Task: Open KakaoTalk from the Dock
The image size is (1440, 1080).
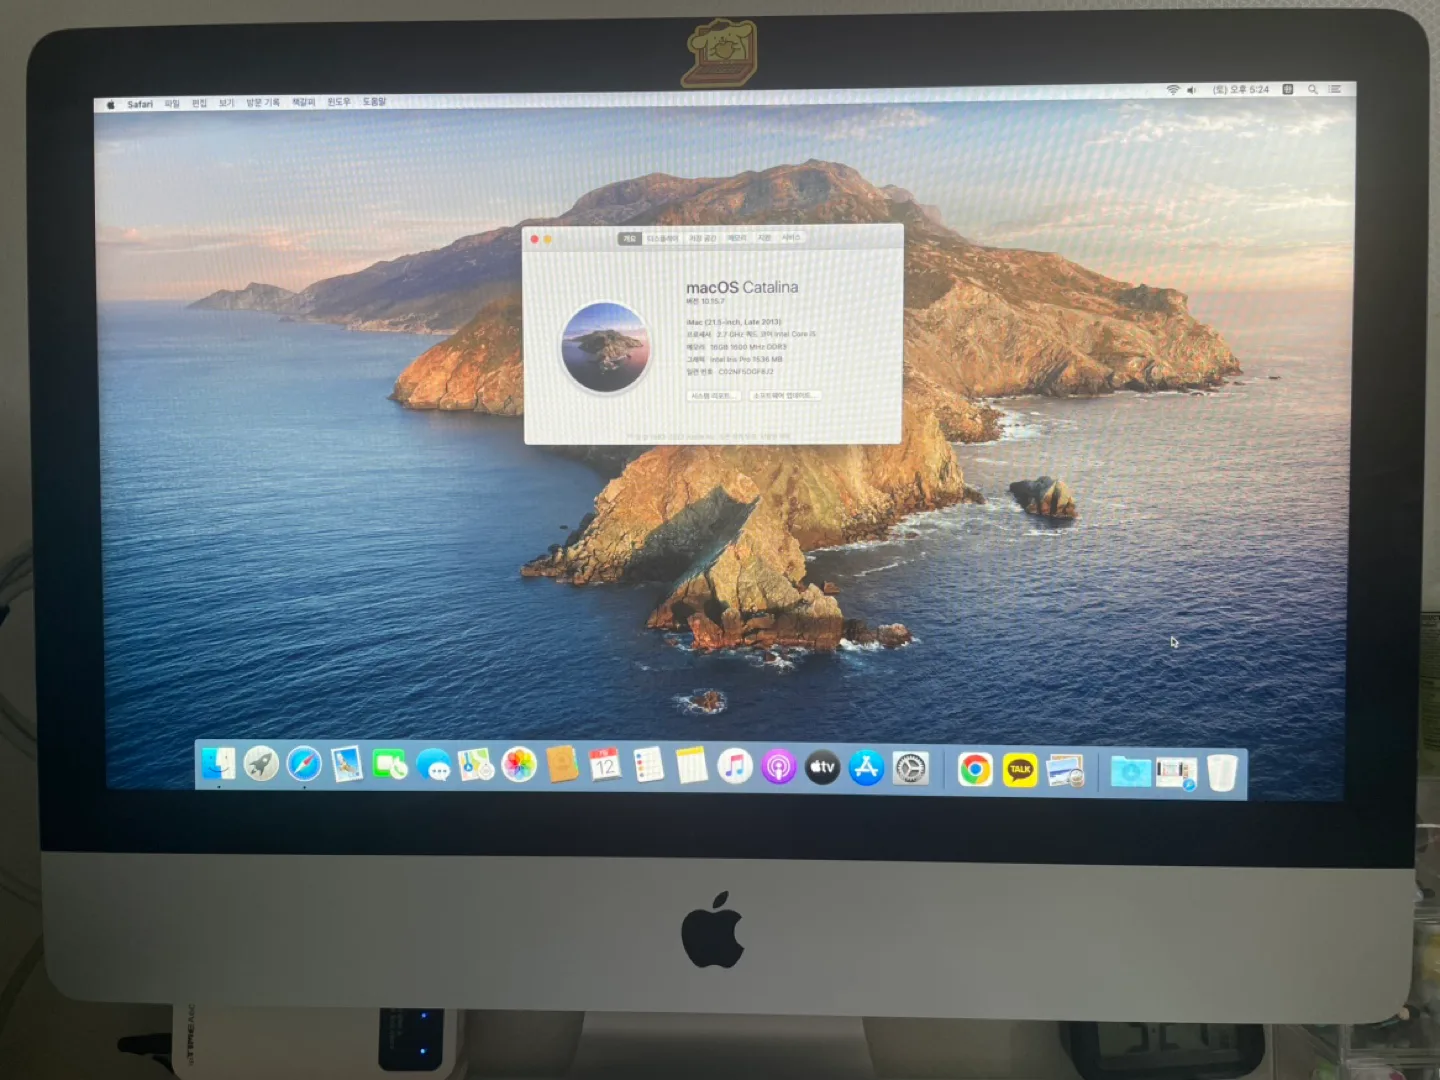Action: coord(1020,770)
